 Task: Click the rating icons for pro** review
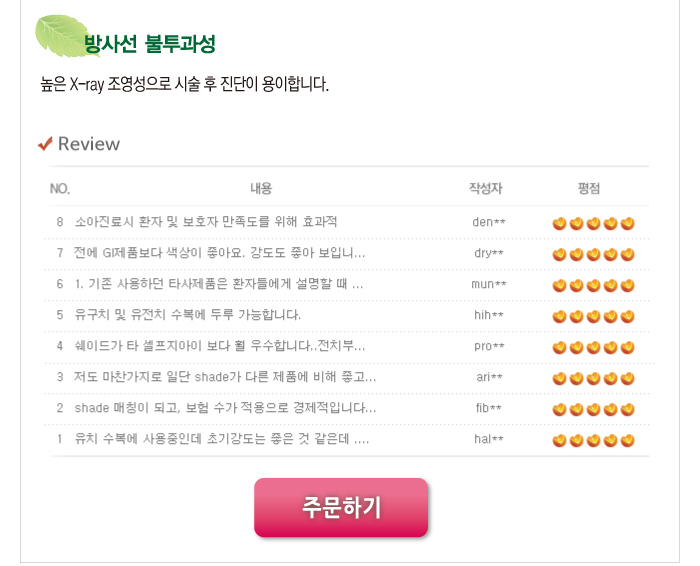point(593,347)
